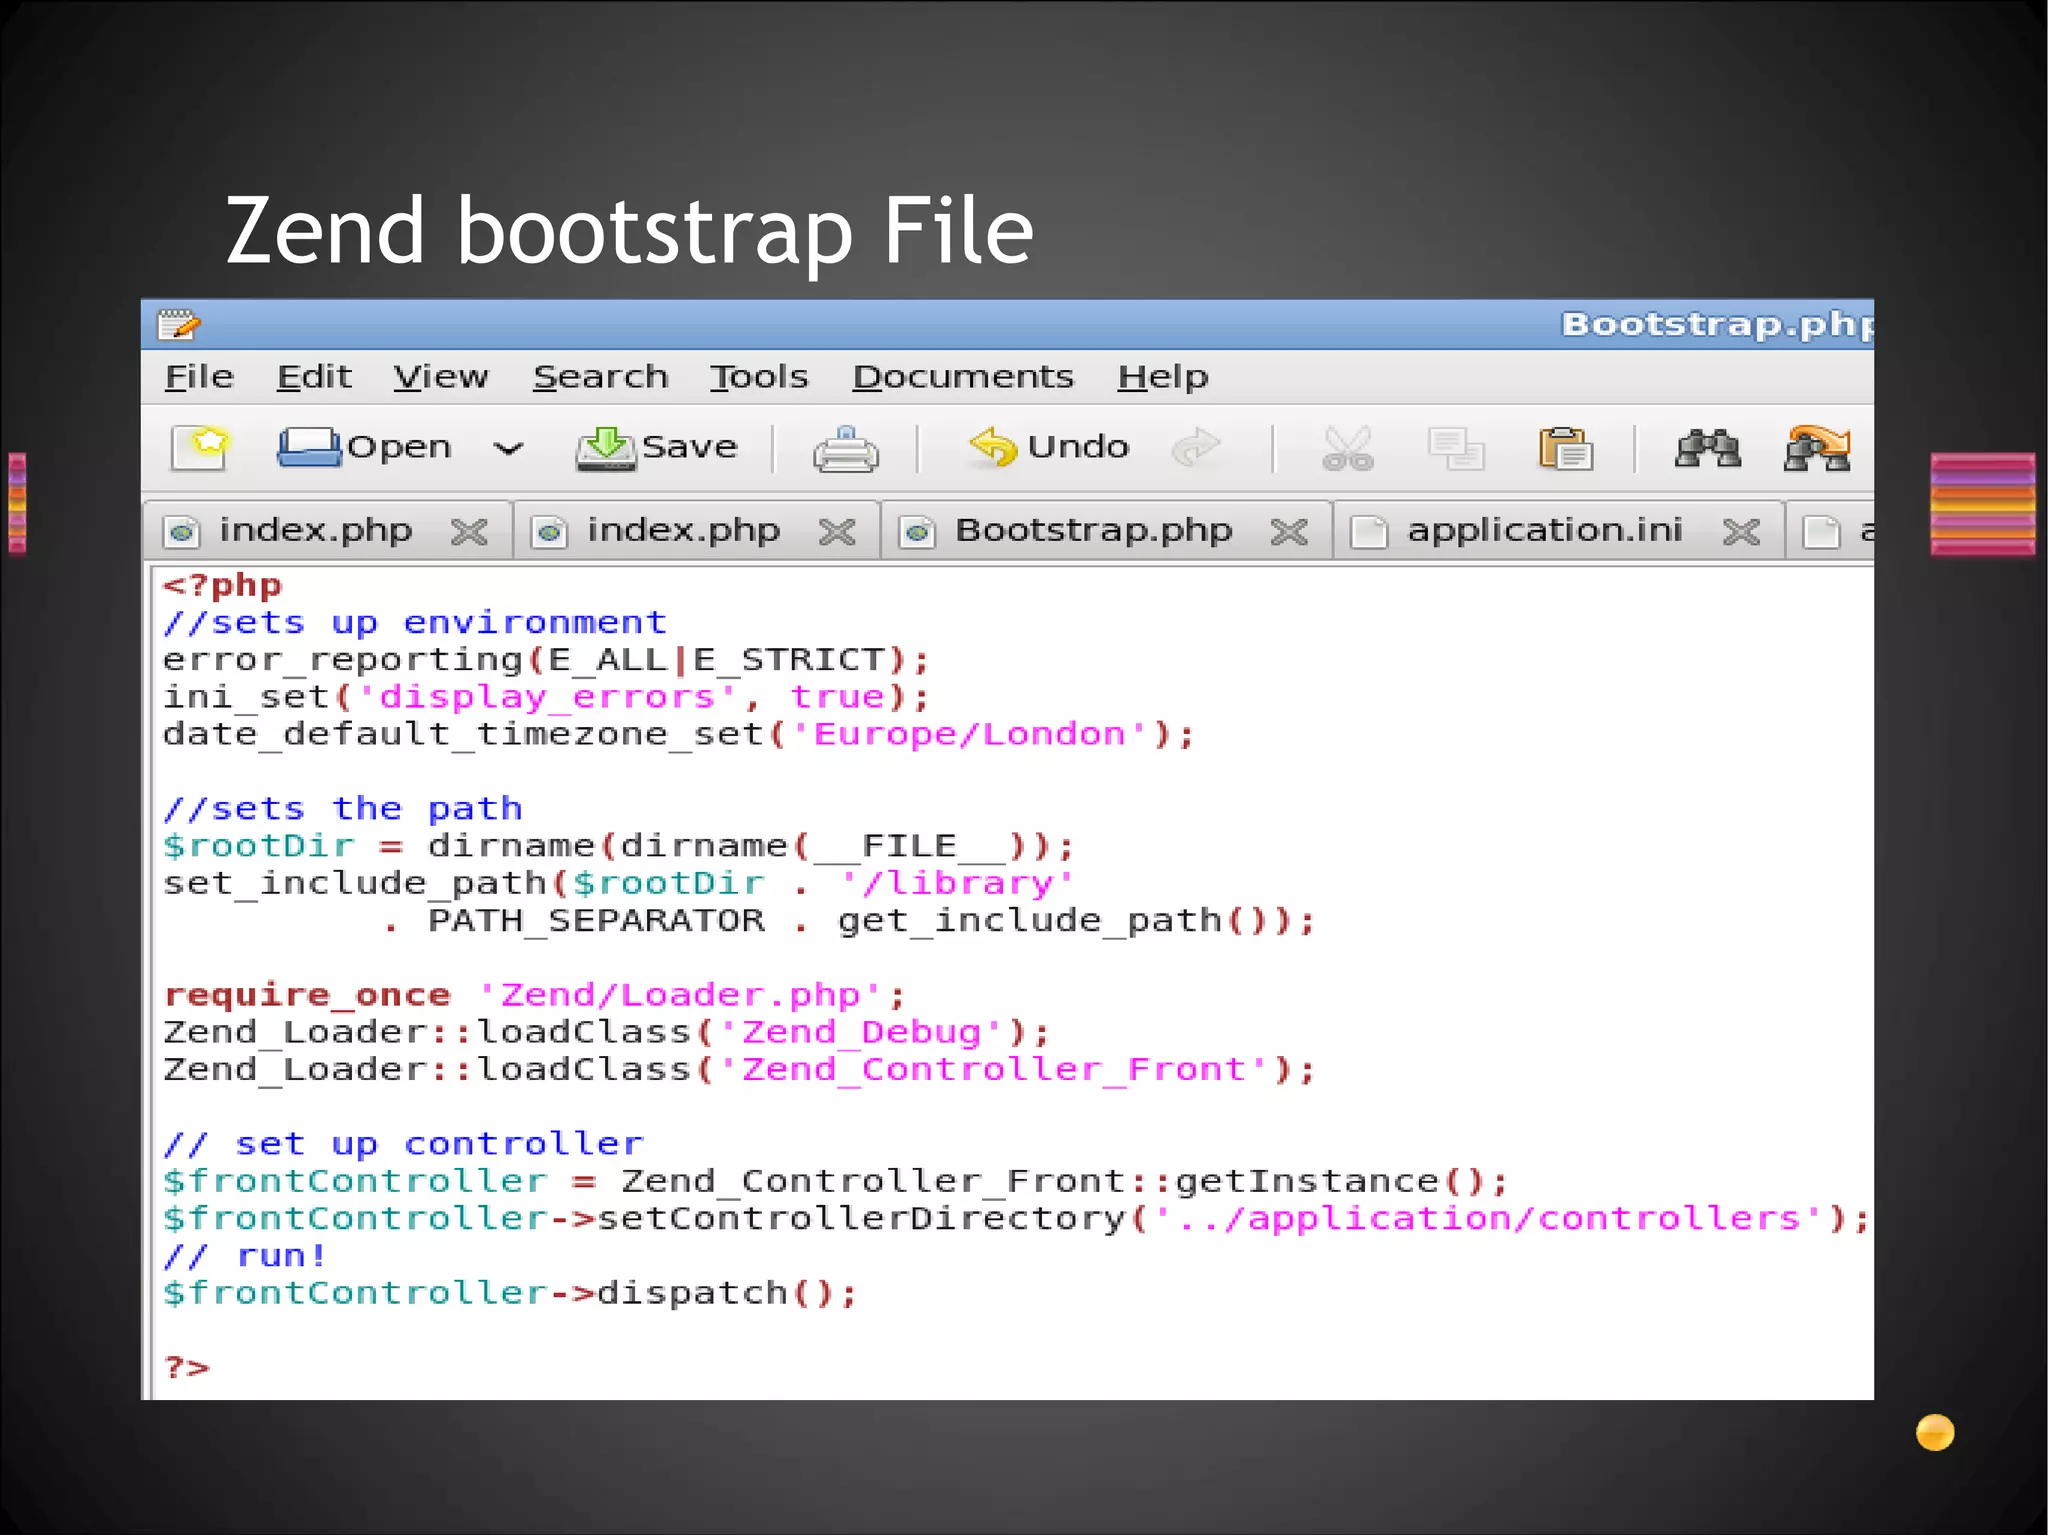The width and height of the screenshot is (2048, 1535).
Task: Click the closing ?> PHP tag
Action: click(187, 1367)
